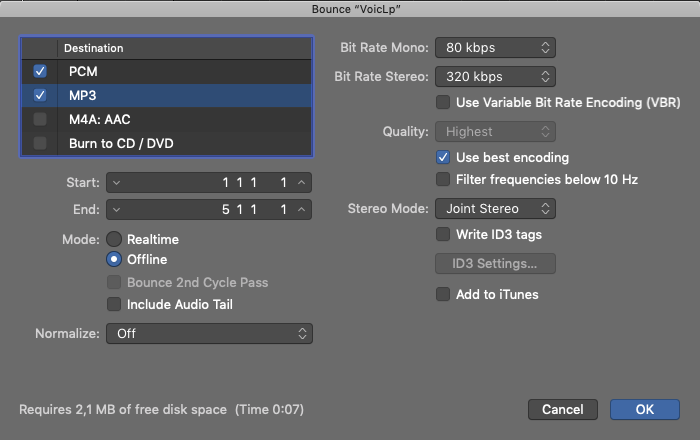The width and height of the screenshot is (700, 440).
Task: Click the OK button to bounce
Action: (644, 409)
